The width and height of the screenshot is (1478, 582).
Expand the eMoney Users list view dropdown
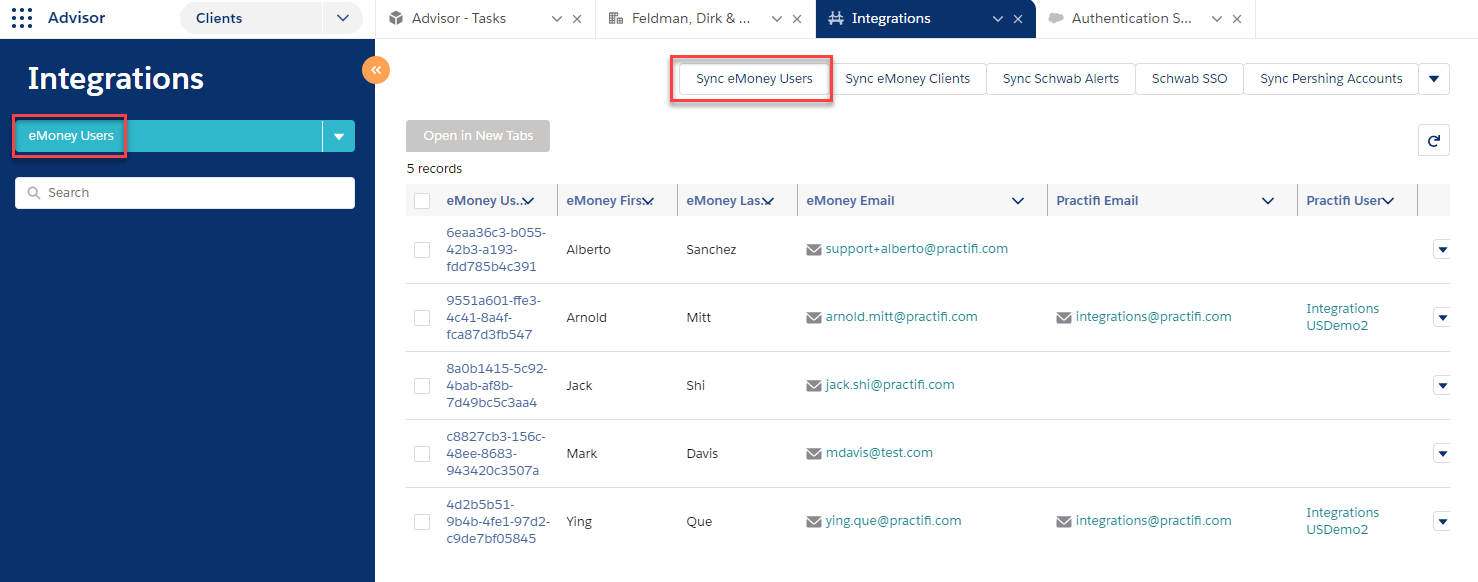pyautogui.click(x=339, y=136)
